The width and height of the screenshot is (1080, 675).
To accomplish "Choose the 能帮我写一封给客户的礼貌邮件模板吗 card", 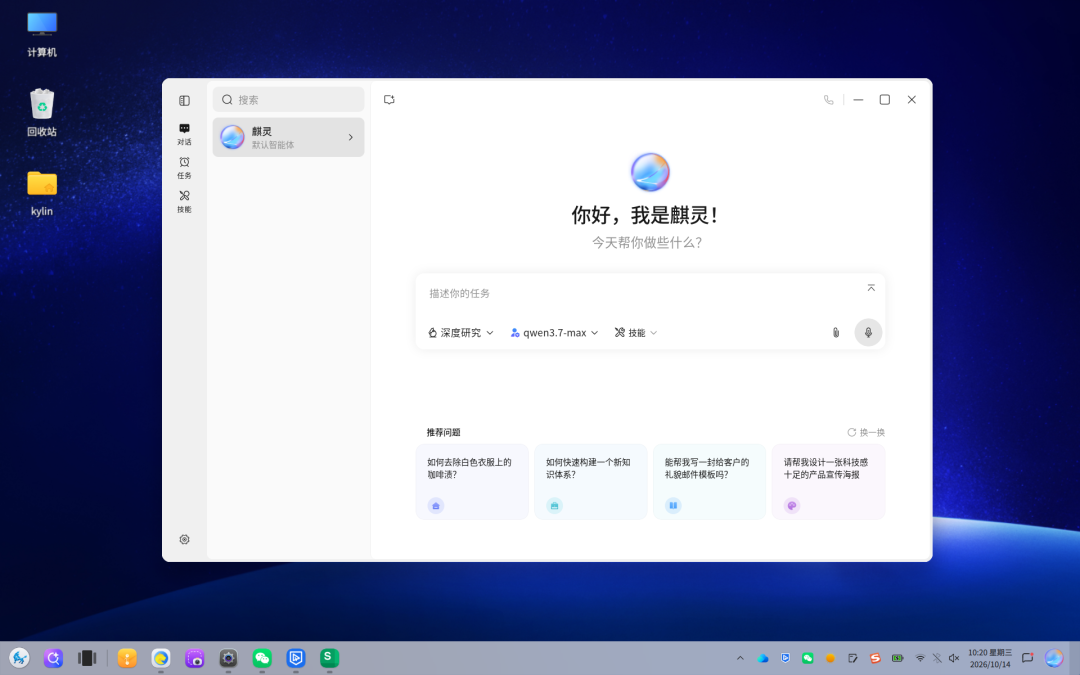I will click(x=709, y=482).
